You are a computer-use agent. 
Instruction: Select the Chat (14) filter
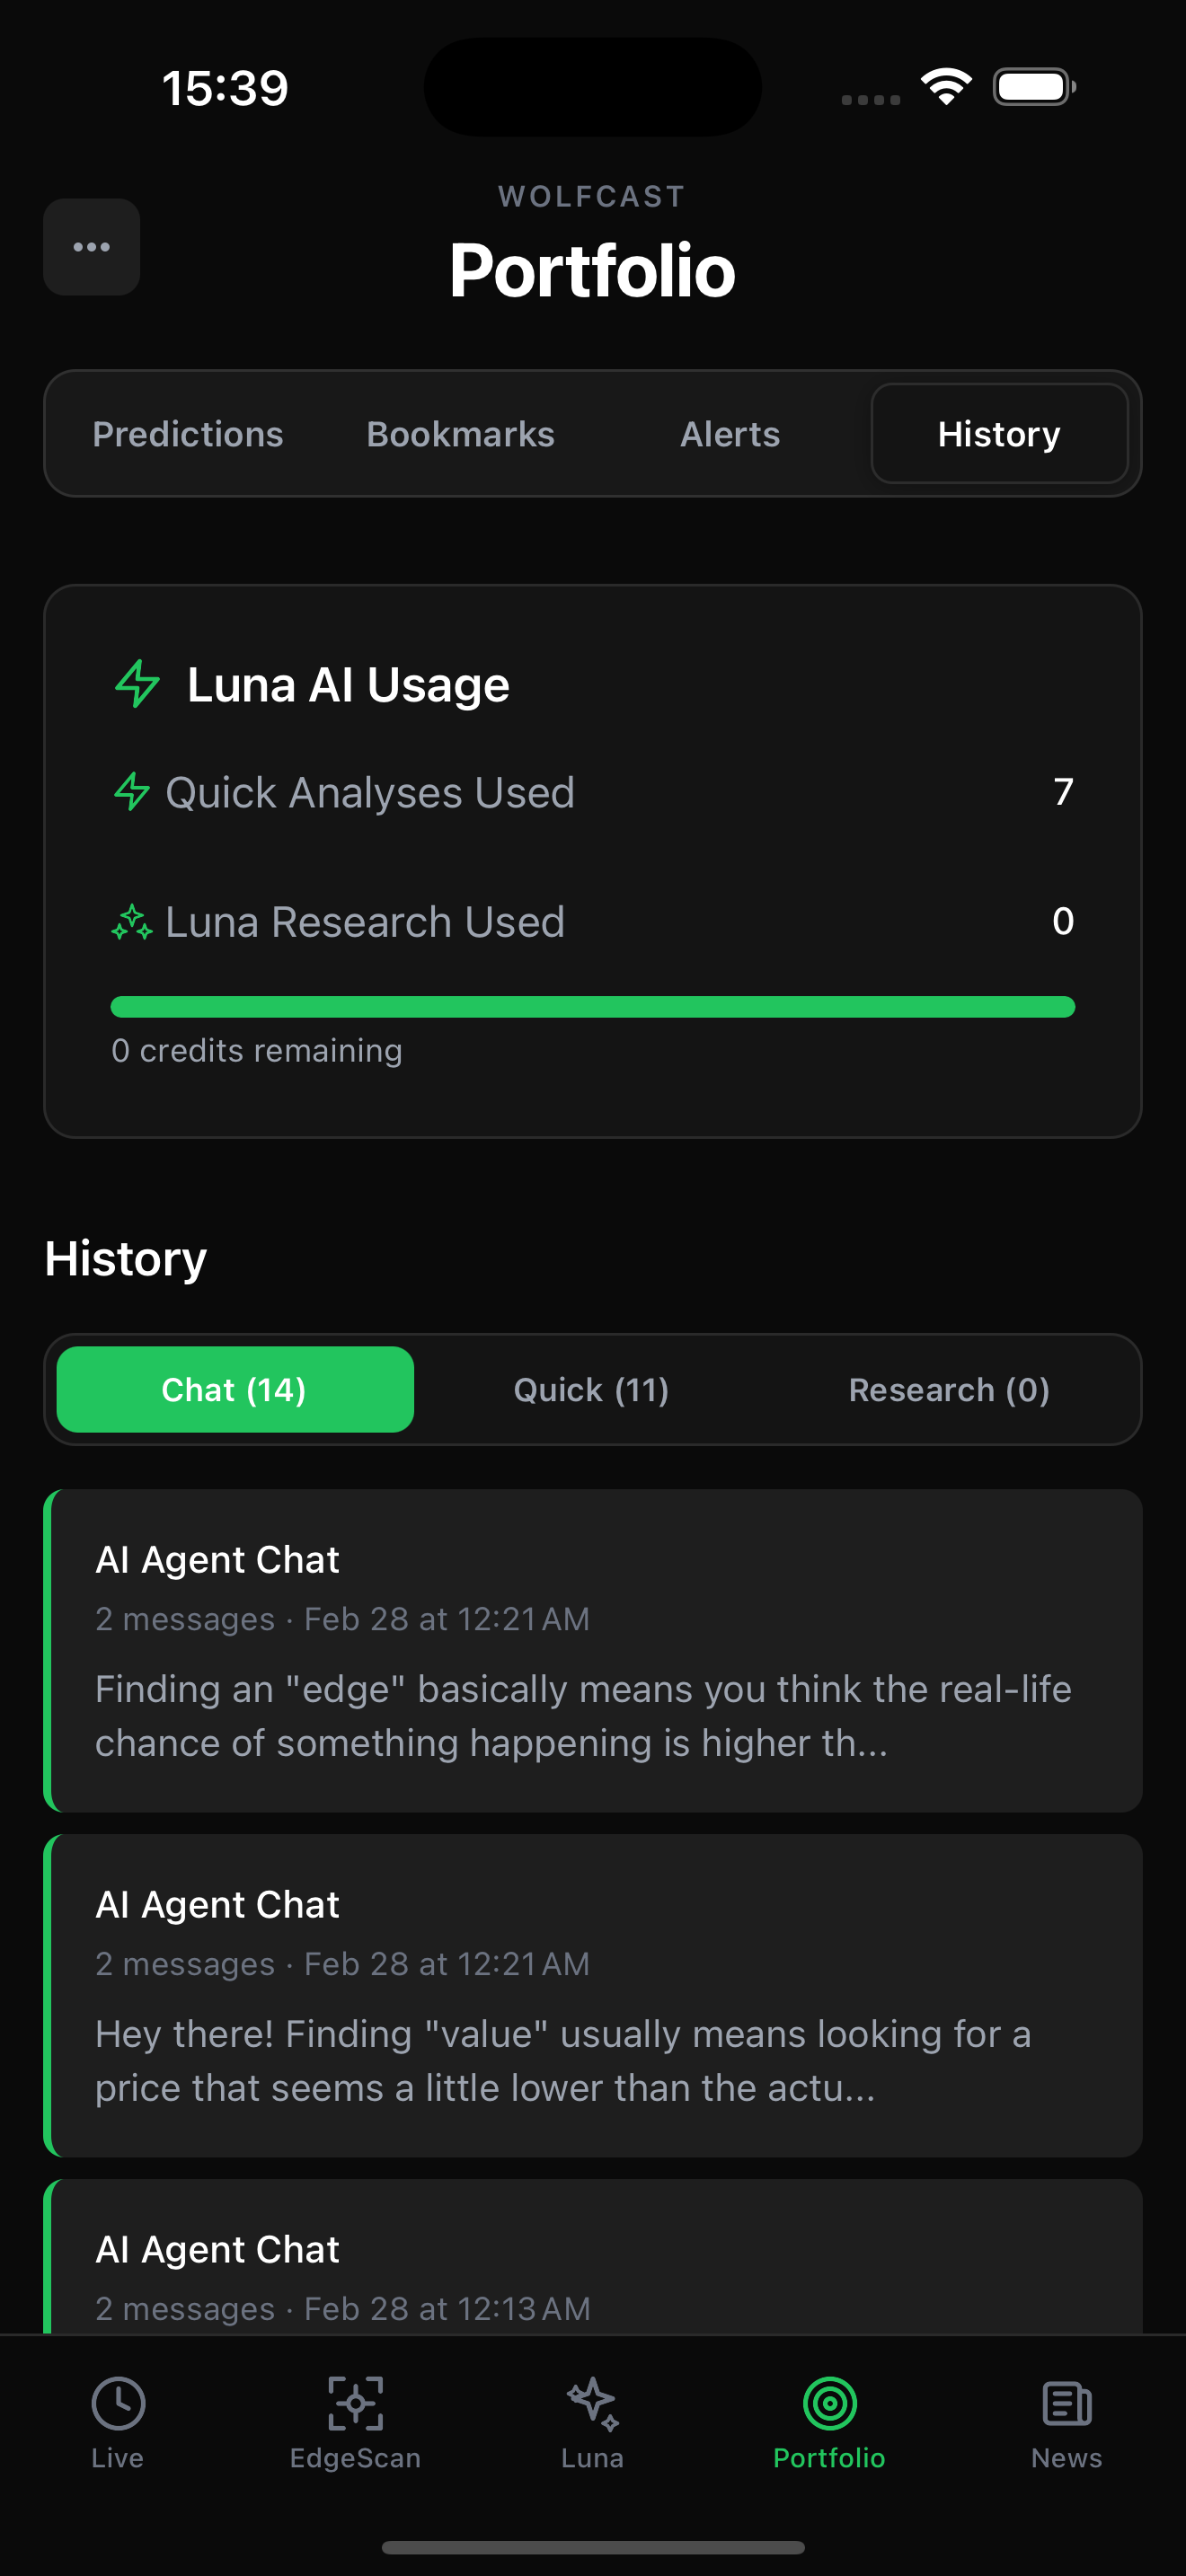tap(234, 1389)
